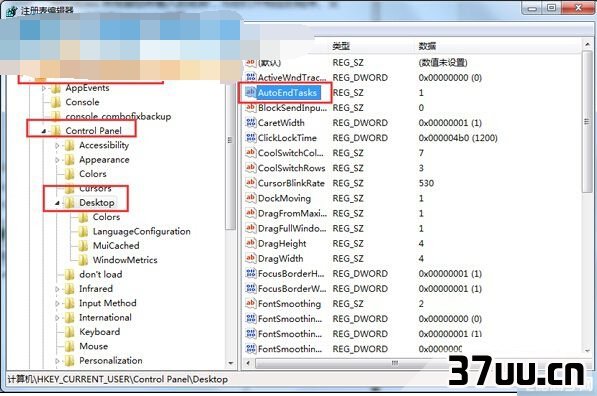597x396 pixels.
Task: Expand the Input Method key
Action: [57, 303]
